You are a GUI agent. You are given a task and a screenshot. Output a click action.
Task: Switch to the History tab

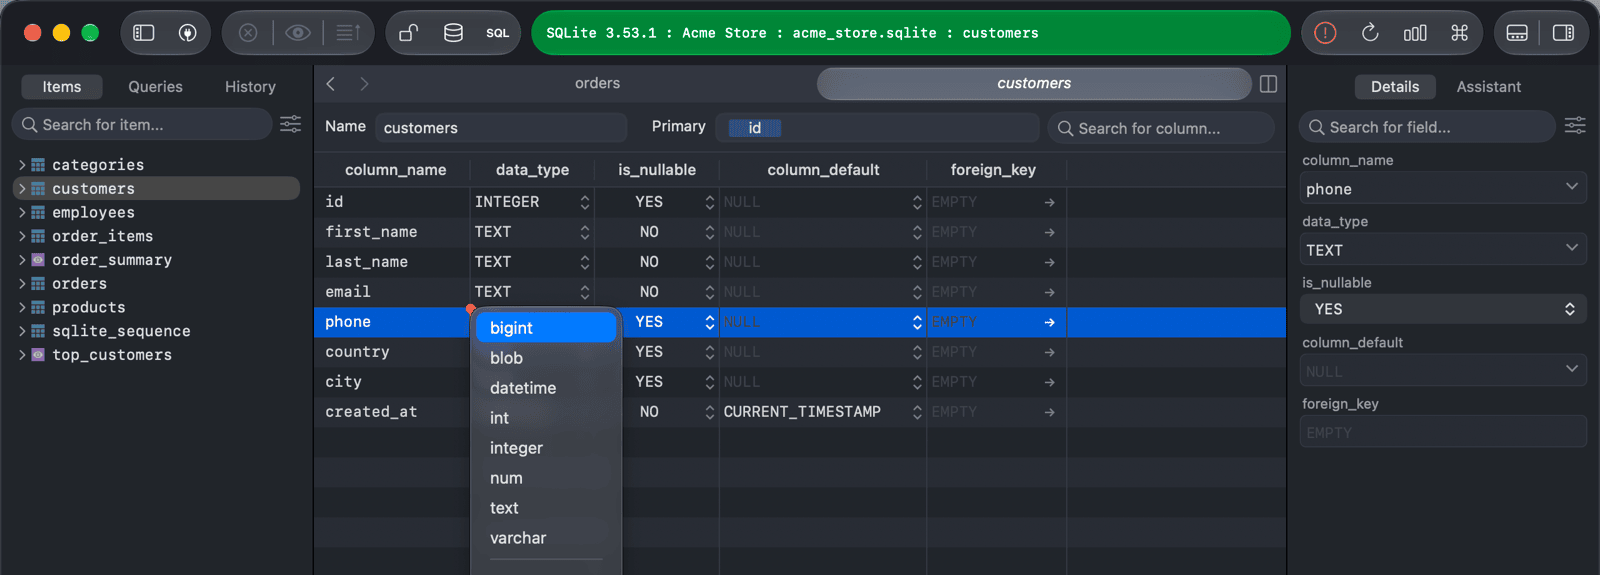pos(250,87)
